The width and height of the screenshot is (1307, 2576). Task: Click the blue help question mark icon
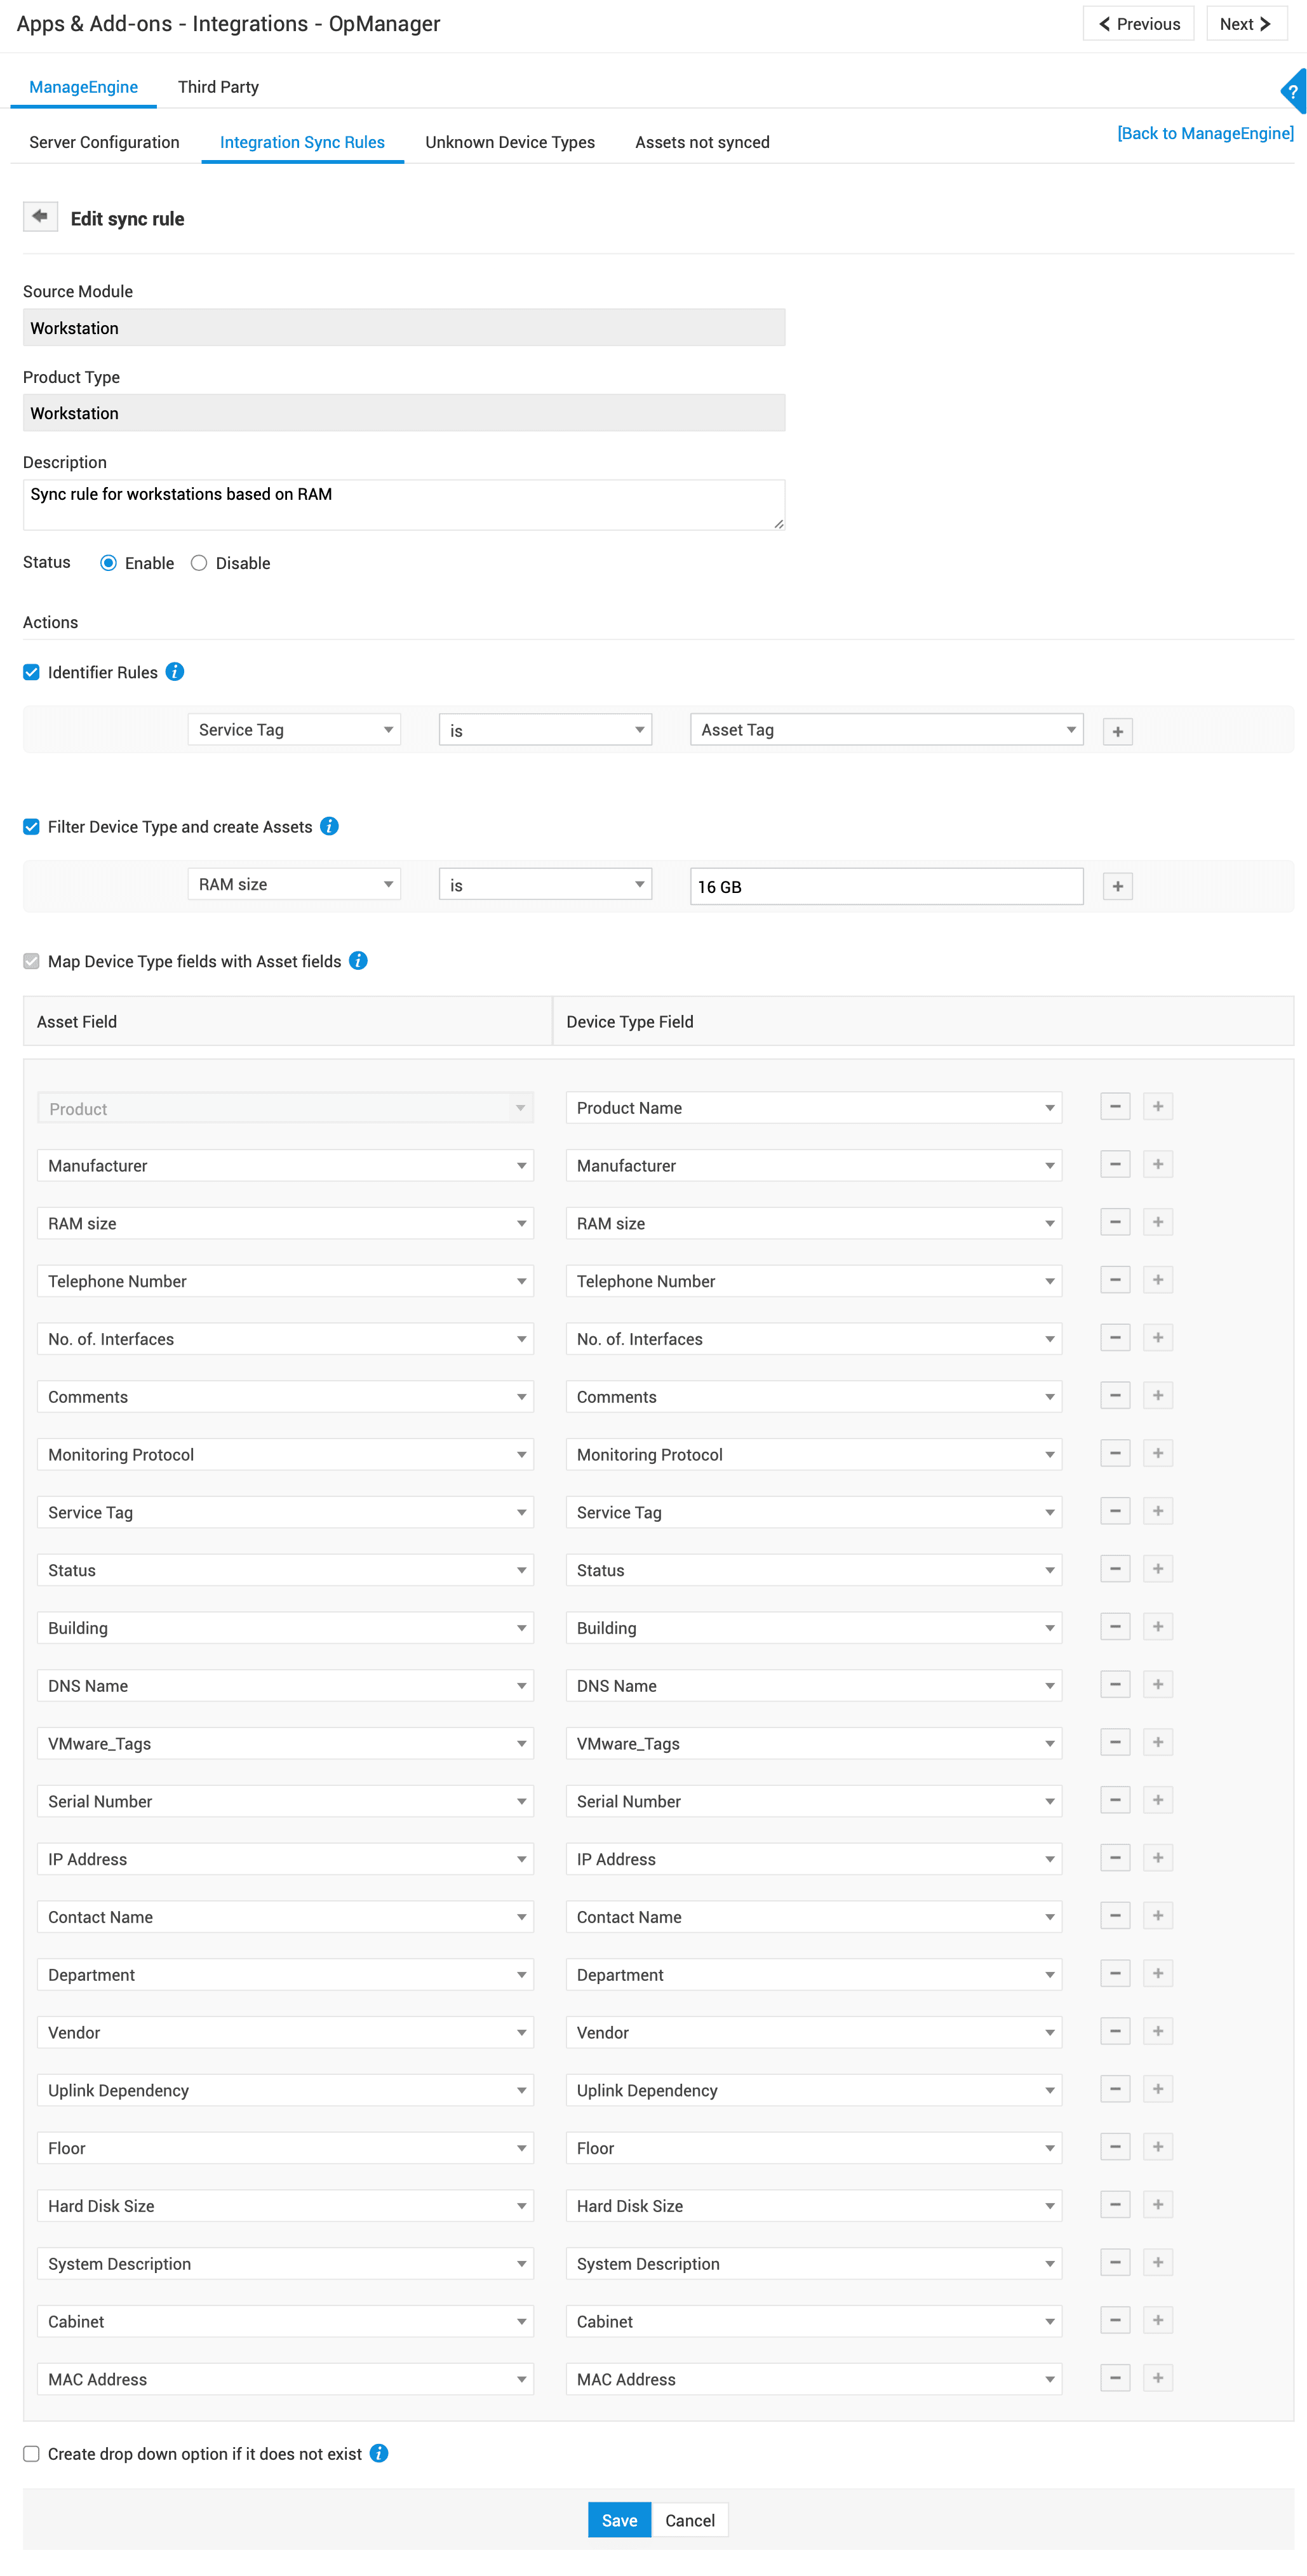1293,92
